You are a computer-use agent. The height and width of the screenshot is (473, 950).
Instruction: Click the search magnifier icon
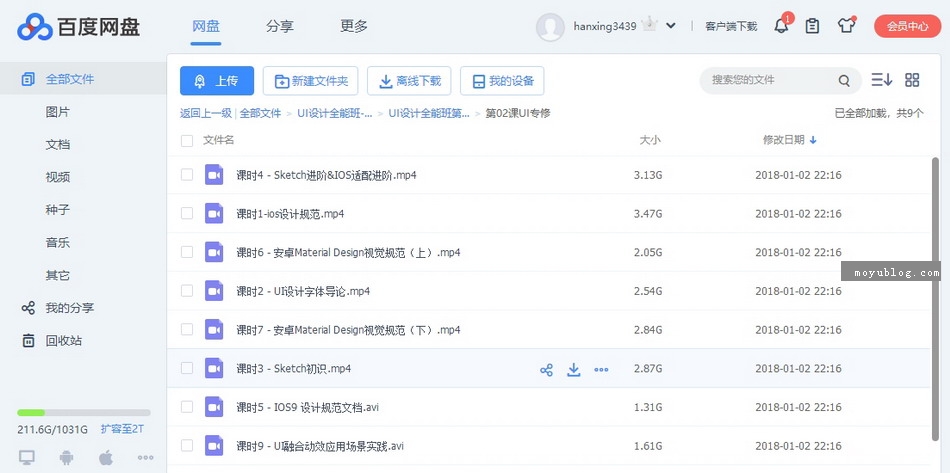[x=844, y=81]
